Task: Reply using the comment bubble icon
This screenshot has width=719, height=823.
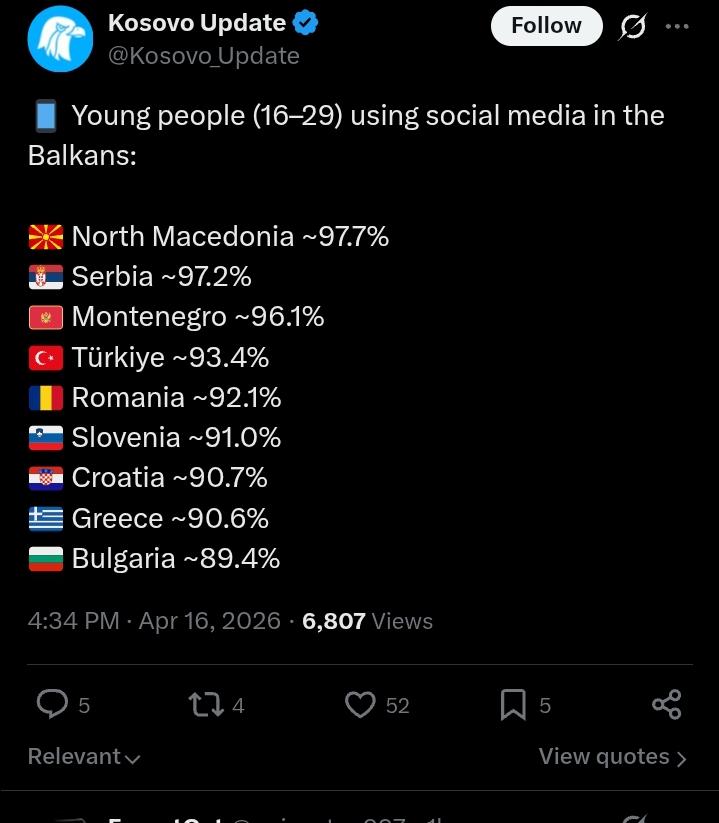Action: point(52,704)
